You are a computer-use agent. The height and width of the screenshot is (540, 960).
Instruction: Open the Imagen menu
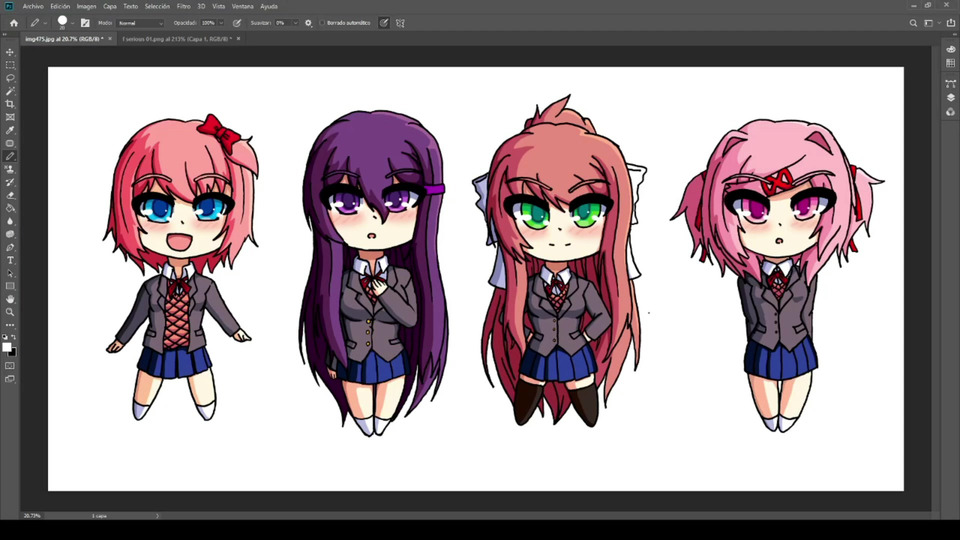86,6
